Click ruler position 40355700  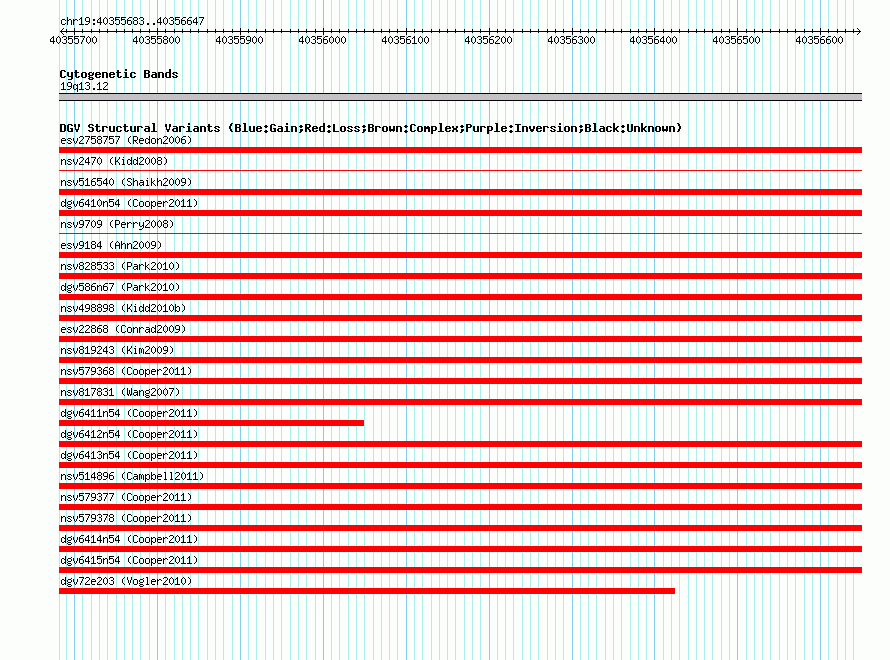(x=73, y=40)
